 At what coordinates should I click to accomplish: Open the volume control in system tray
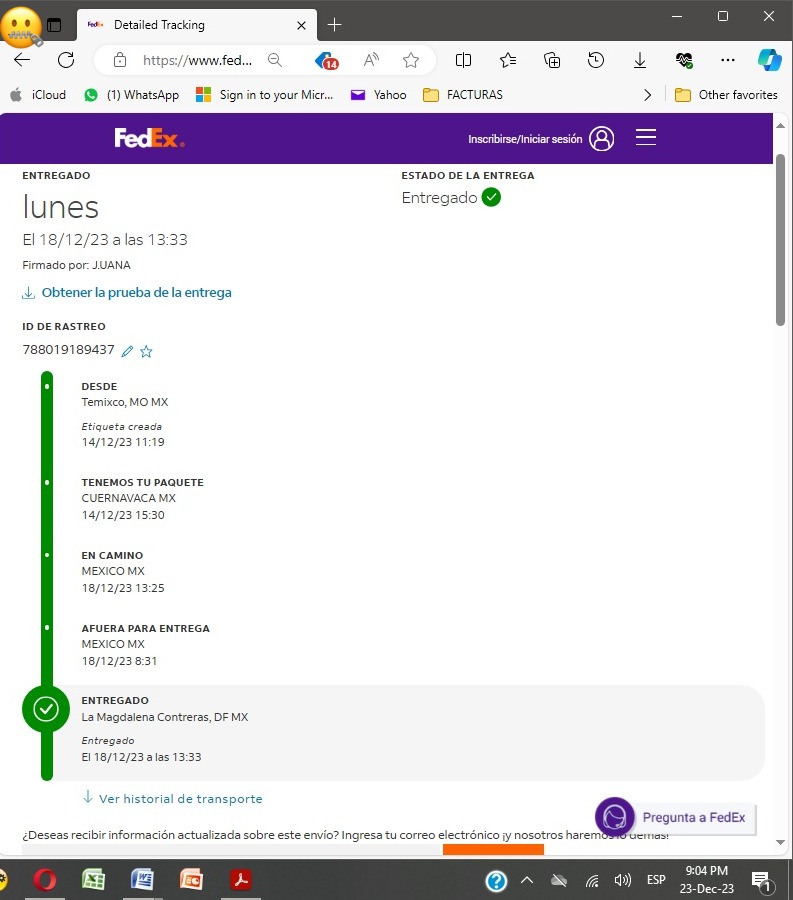tap(623, 880)
